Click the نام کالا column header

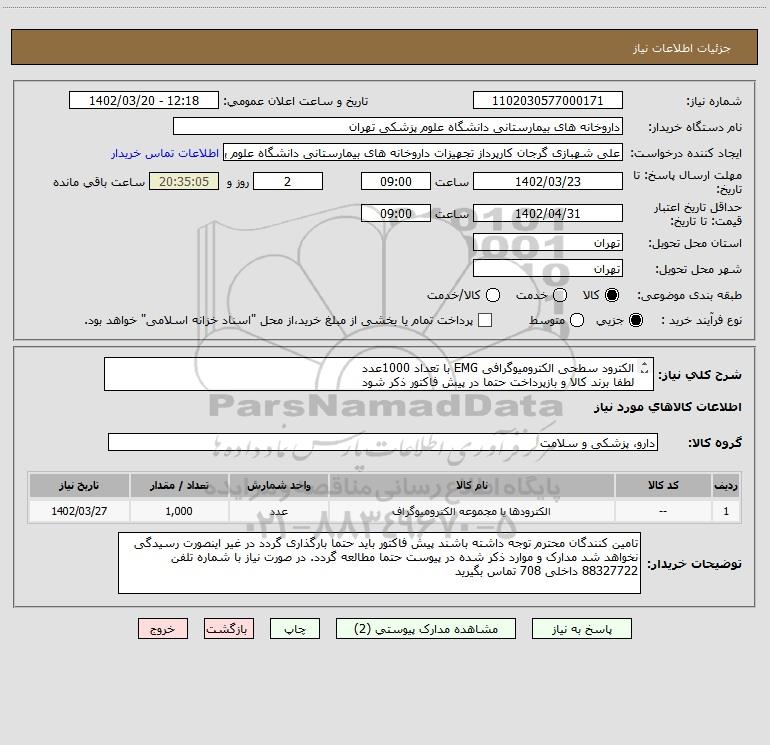471,486
